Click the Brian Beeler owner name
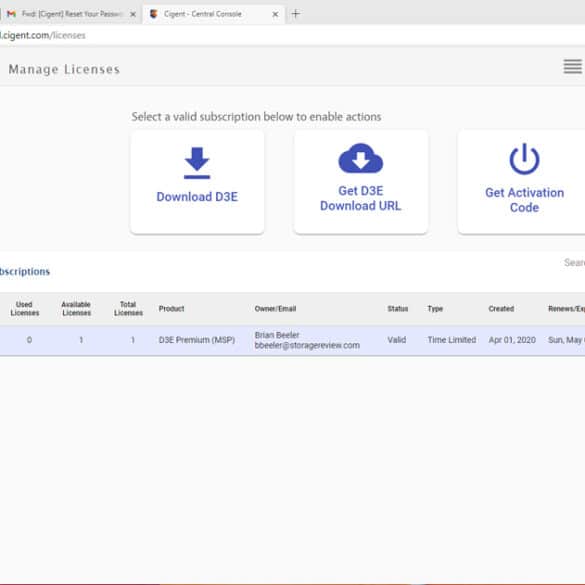 point(277,335)
